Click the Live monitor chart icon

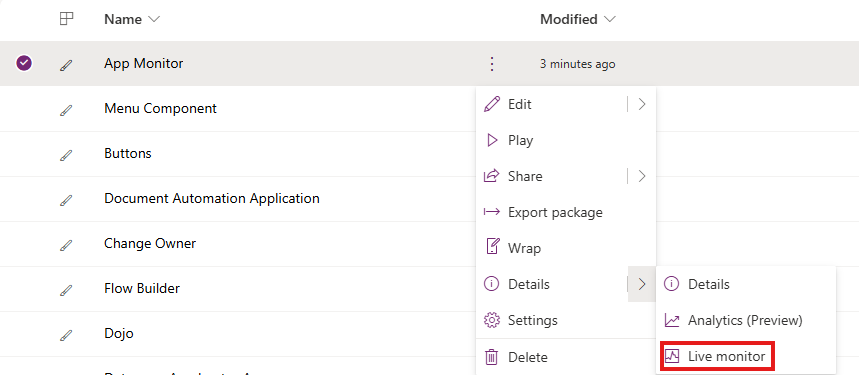pos(672,357)
